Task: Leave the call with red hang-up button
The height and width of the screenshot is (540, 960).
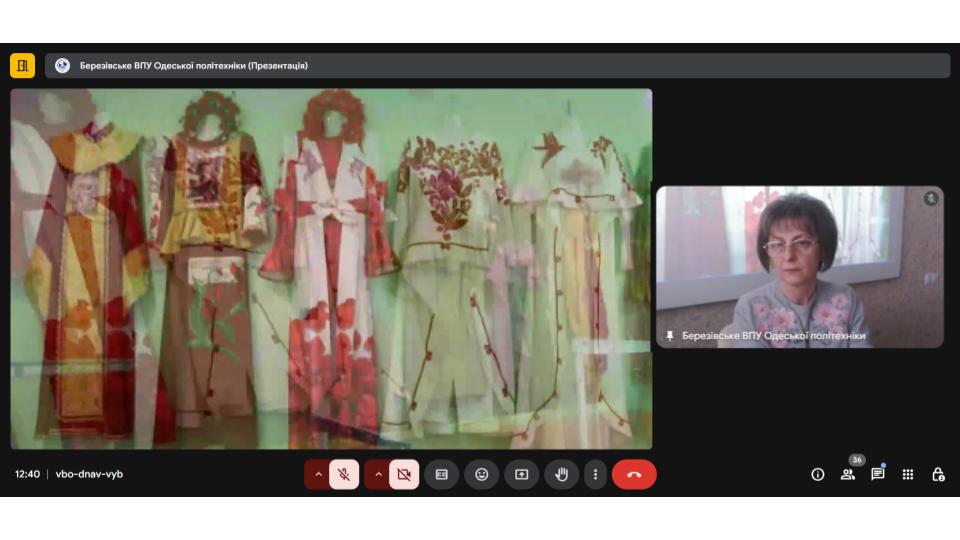Action: point(634,474)
